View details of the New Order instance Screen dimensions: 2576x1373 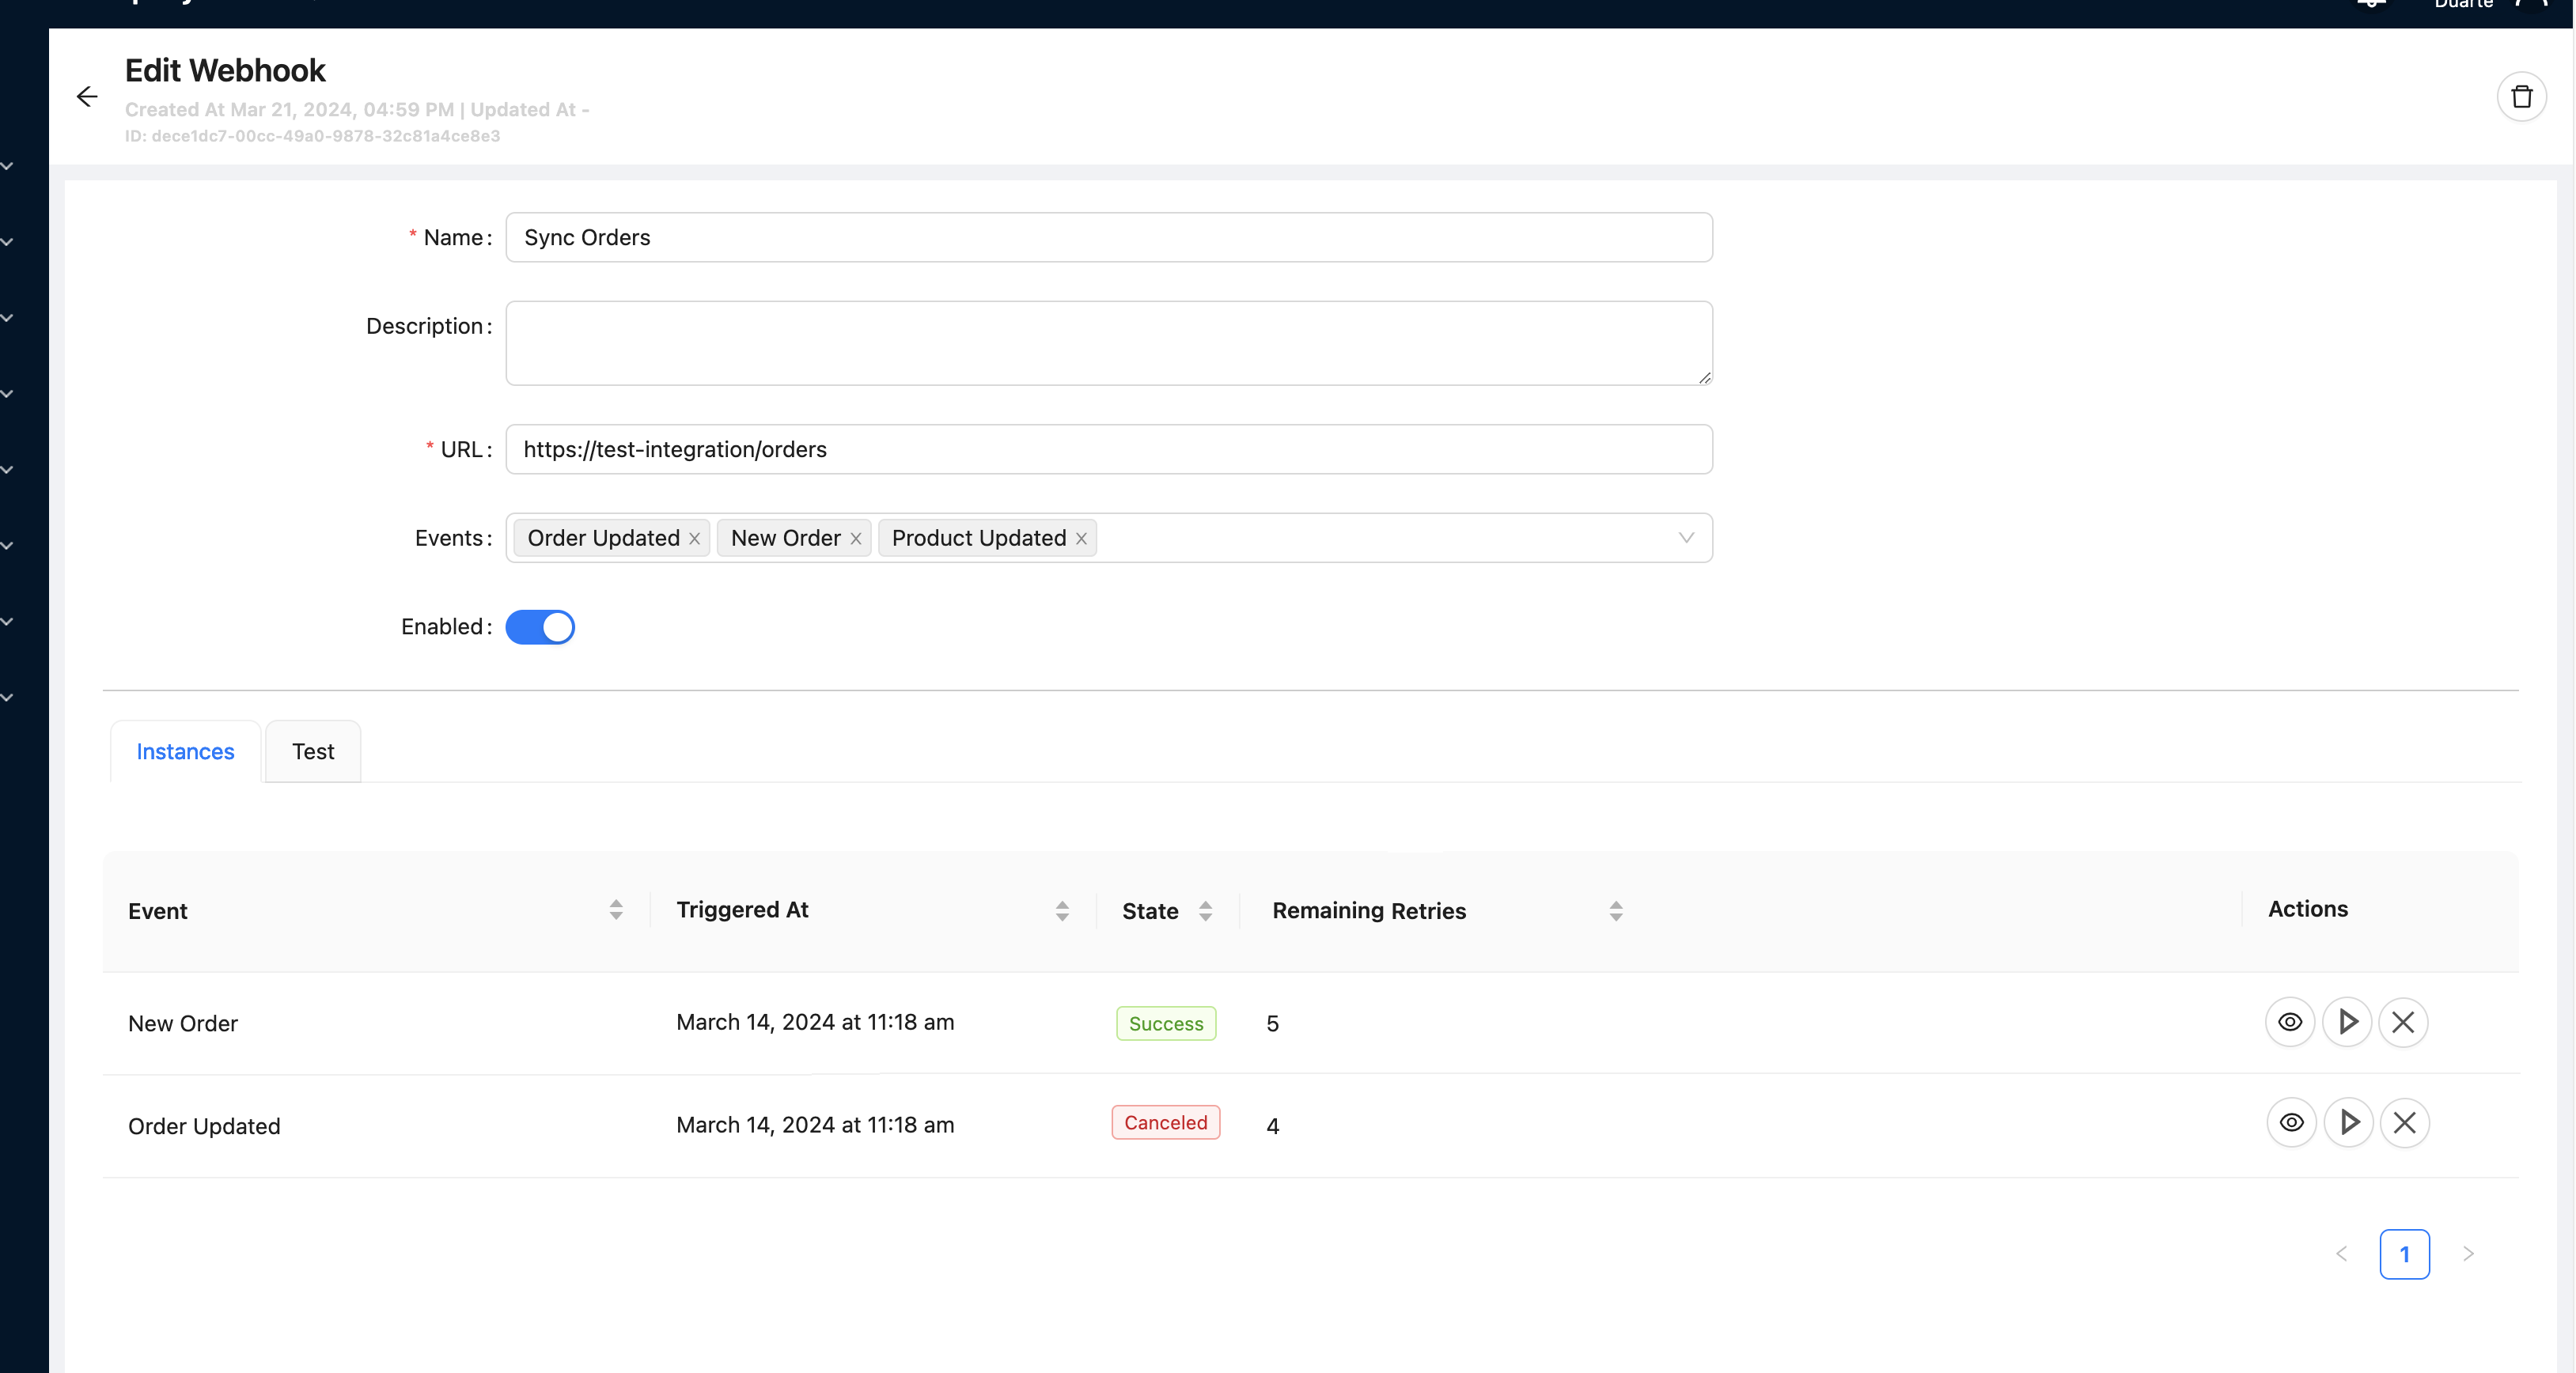(2290, 1022)
